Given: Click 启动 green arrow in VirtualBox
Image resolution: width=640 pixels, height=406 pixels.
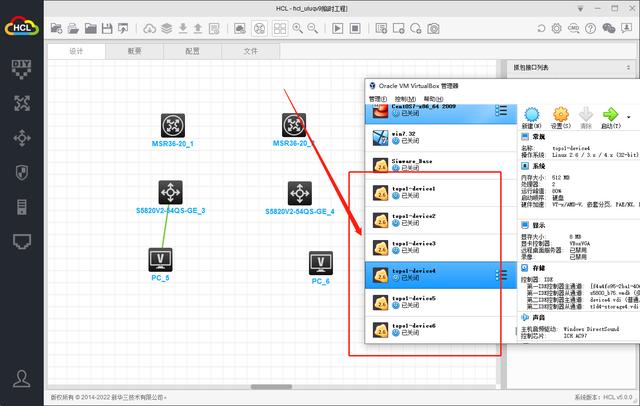Looking at the screenshot, I should 611,118.
